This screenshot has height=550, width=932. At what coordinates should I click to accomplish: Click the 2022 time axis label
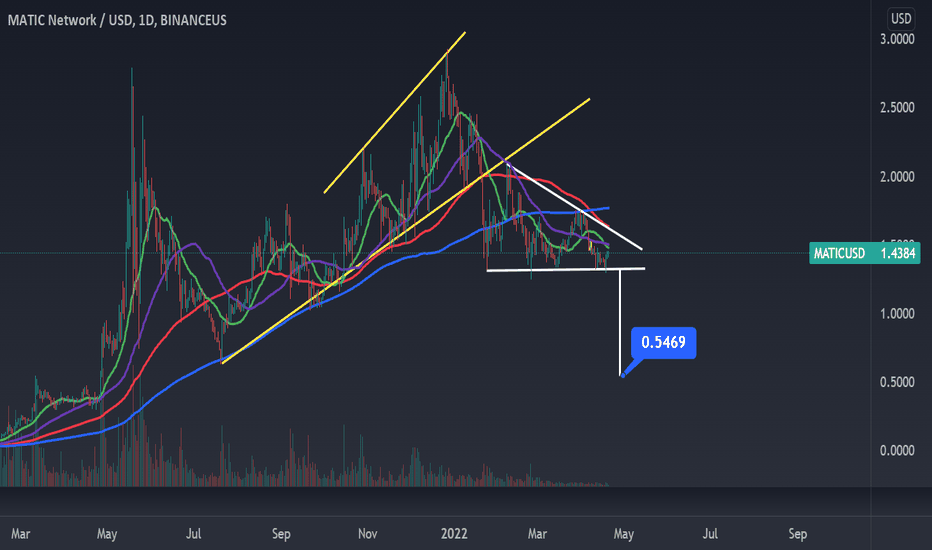454,534
